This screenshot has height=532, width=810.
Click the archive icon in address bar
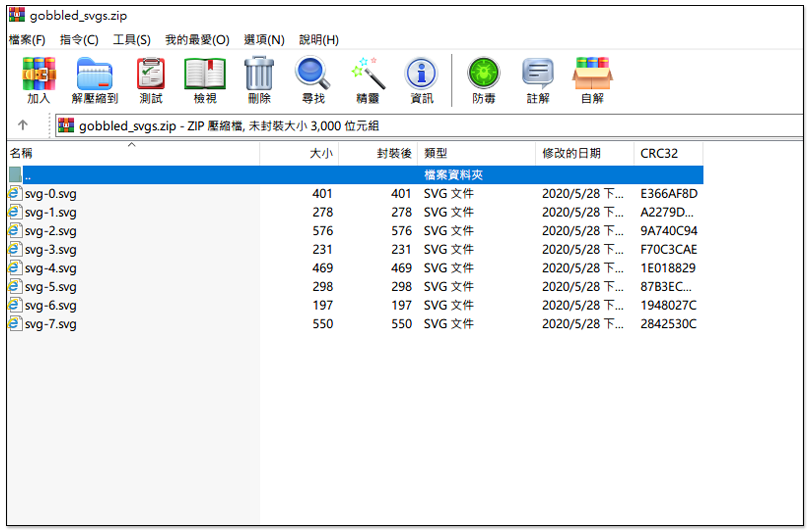(66, 126)
